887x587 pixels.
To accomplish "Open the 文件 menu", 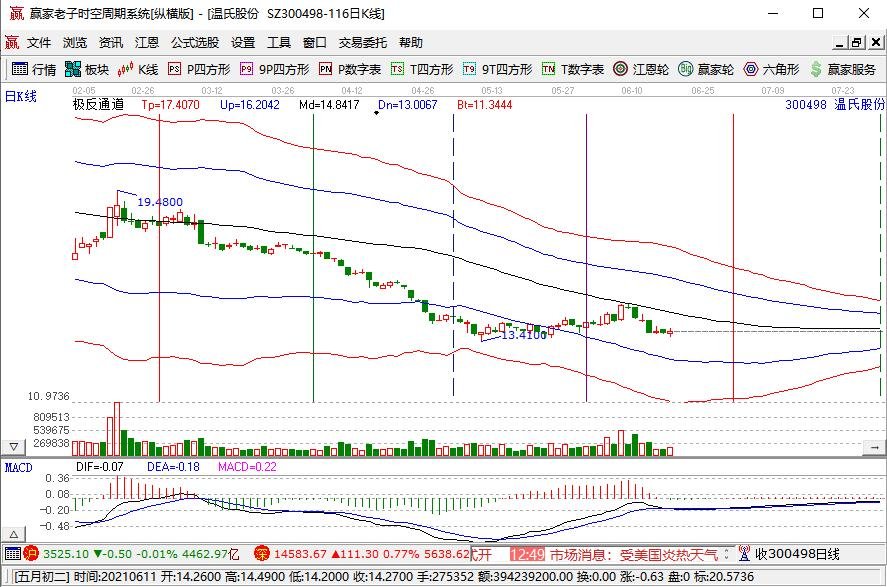I will click(39, 42).
